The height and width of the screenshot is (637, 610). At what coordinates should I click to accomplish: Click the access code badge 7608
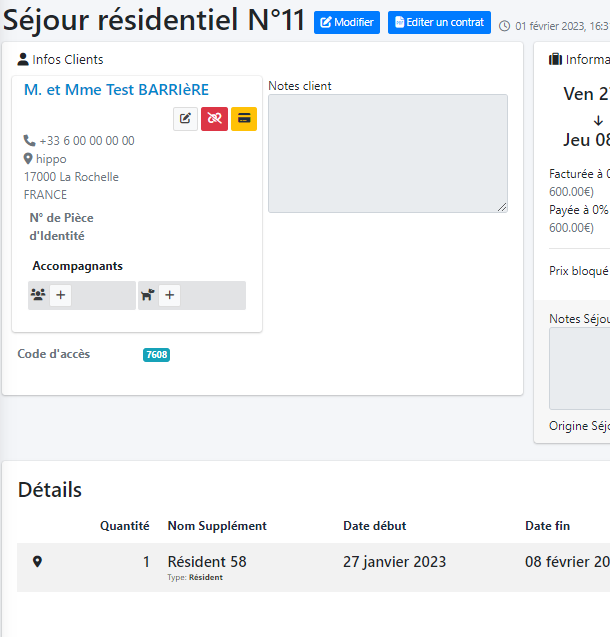pos(156,354)
